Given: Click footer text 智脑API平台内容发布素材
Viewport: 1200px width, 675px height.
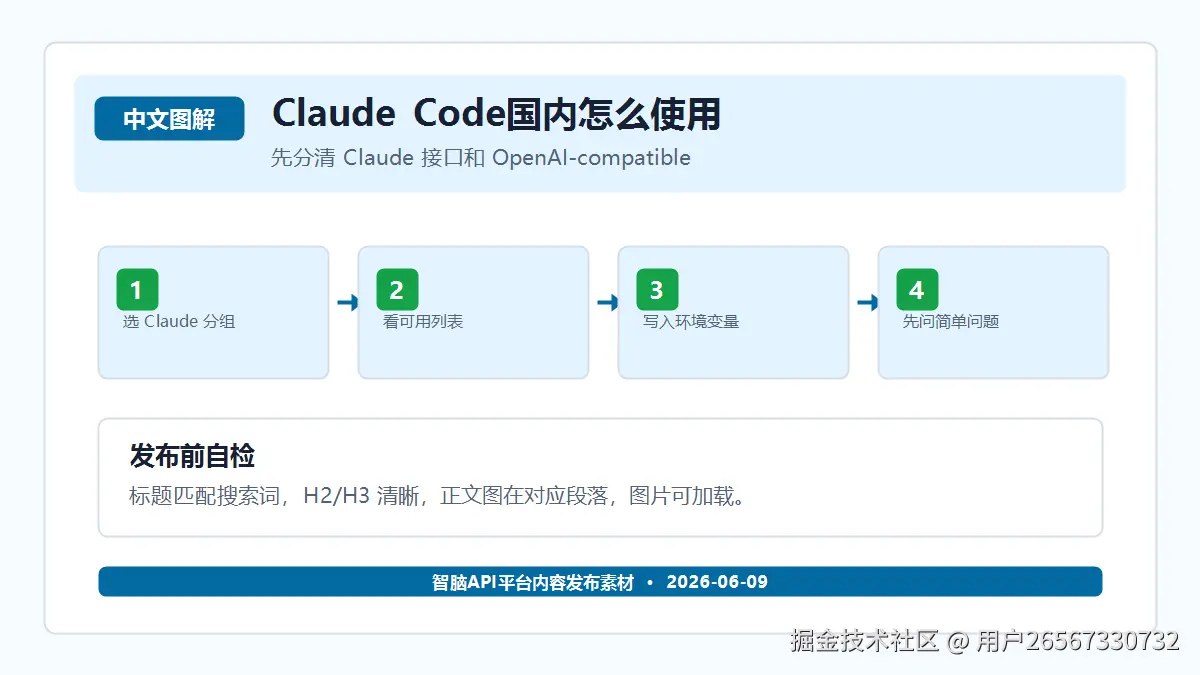Looking at the screenshot, I should pos(533,582).
